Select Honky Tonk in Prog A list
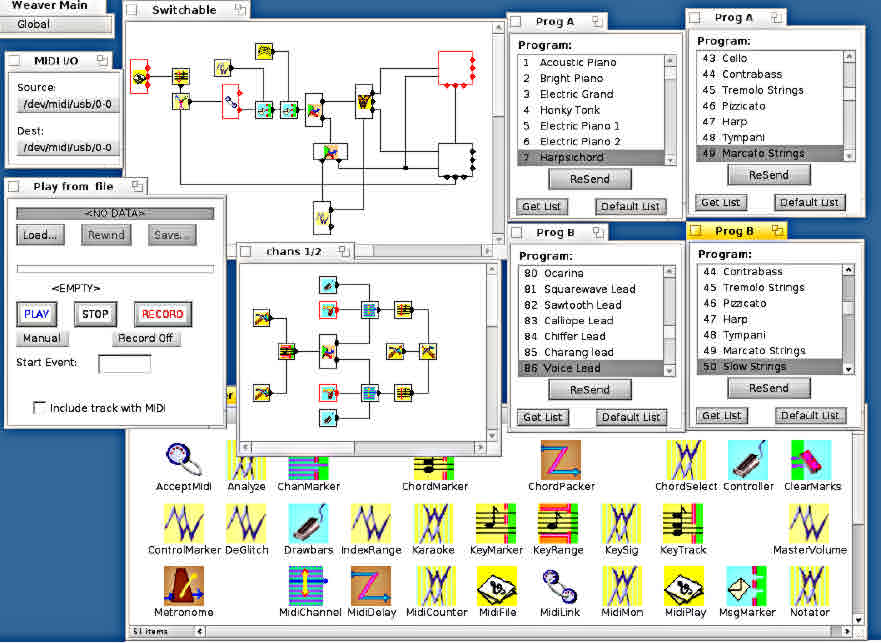The width and height of the screenshot is (881, 643). pos(591,110)
